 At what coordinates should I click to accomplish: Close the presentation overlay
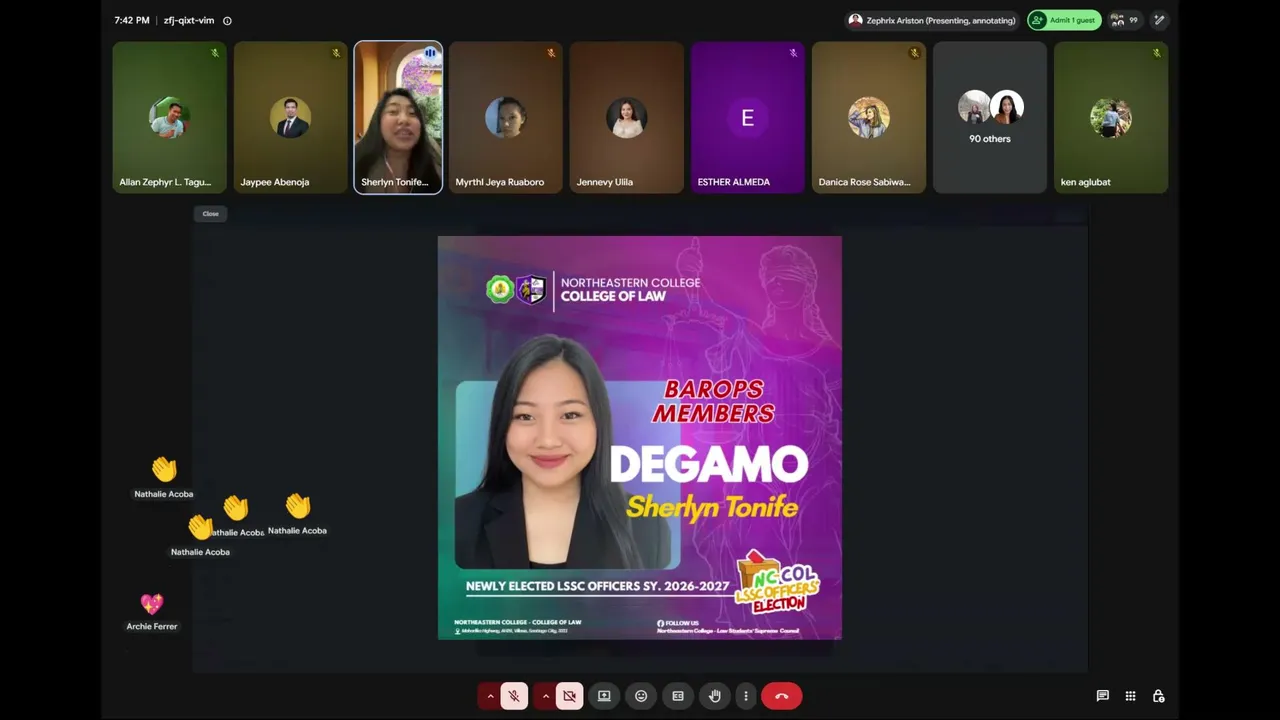point(210,213)
